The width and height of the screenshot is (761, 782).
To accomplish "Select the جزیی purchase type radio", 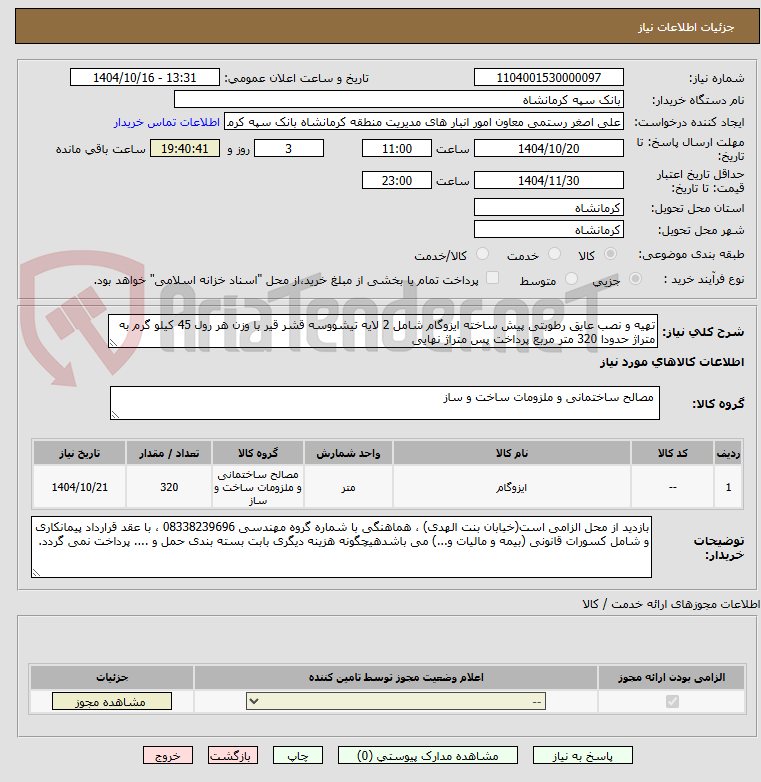I will [635, 279].
